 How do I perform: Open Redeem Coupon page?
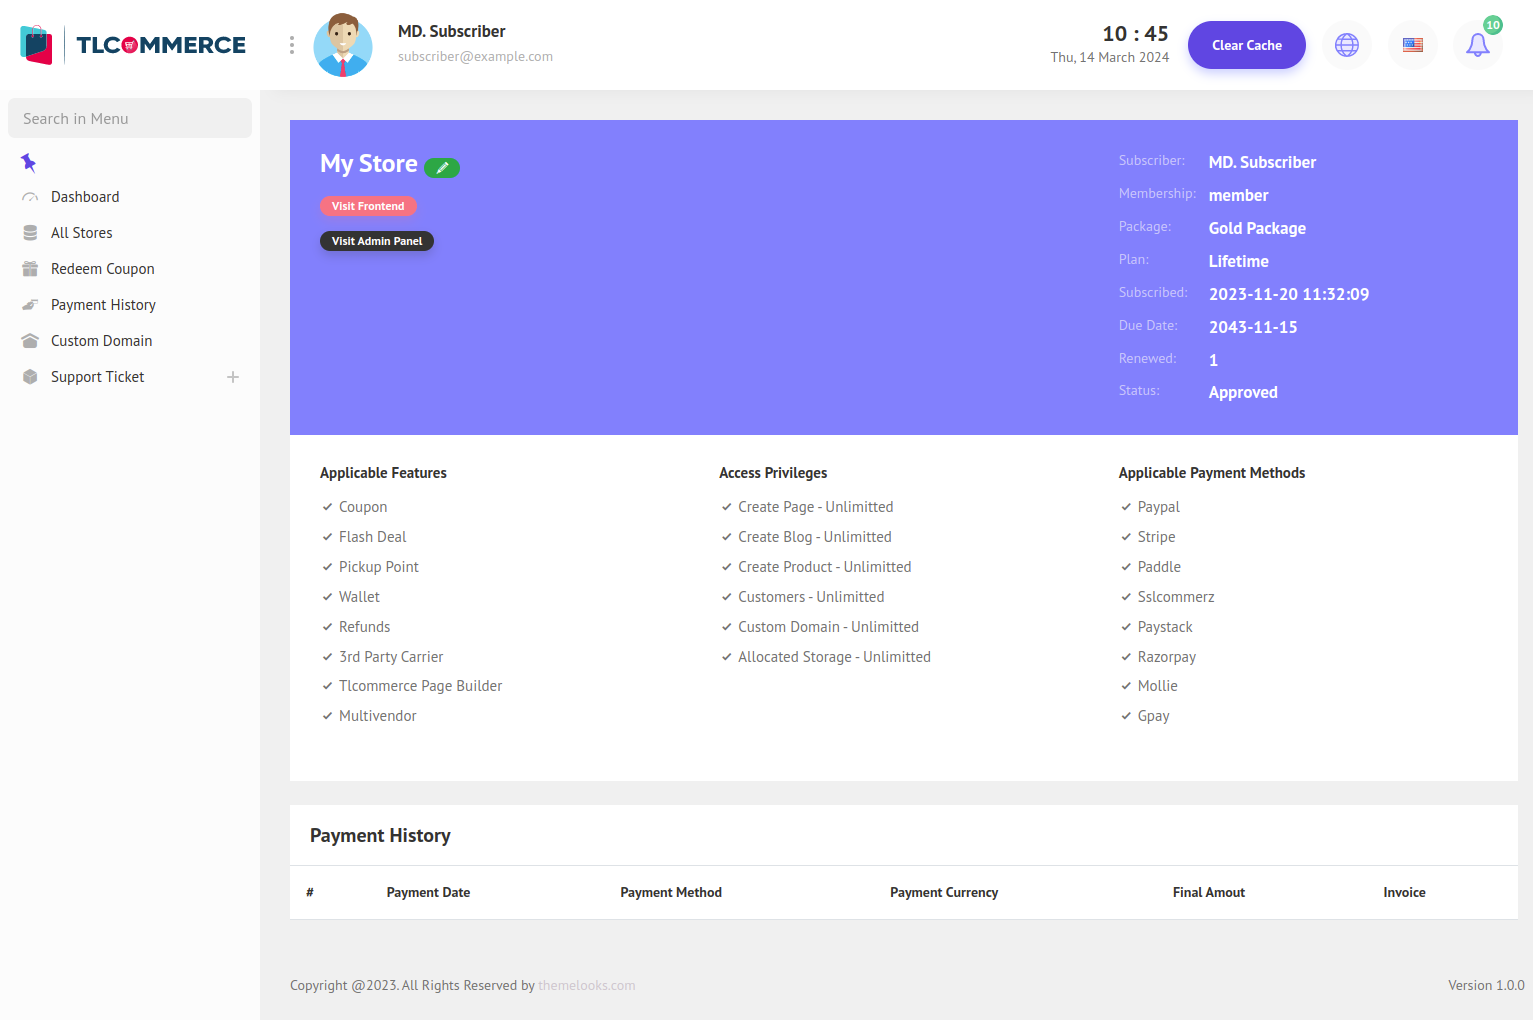click(x=103, y=269)
